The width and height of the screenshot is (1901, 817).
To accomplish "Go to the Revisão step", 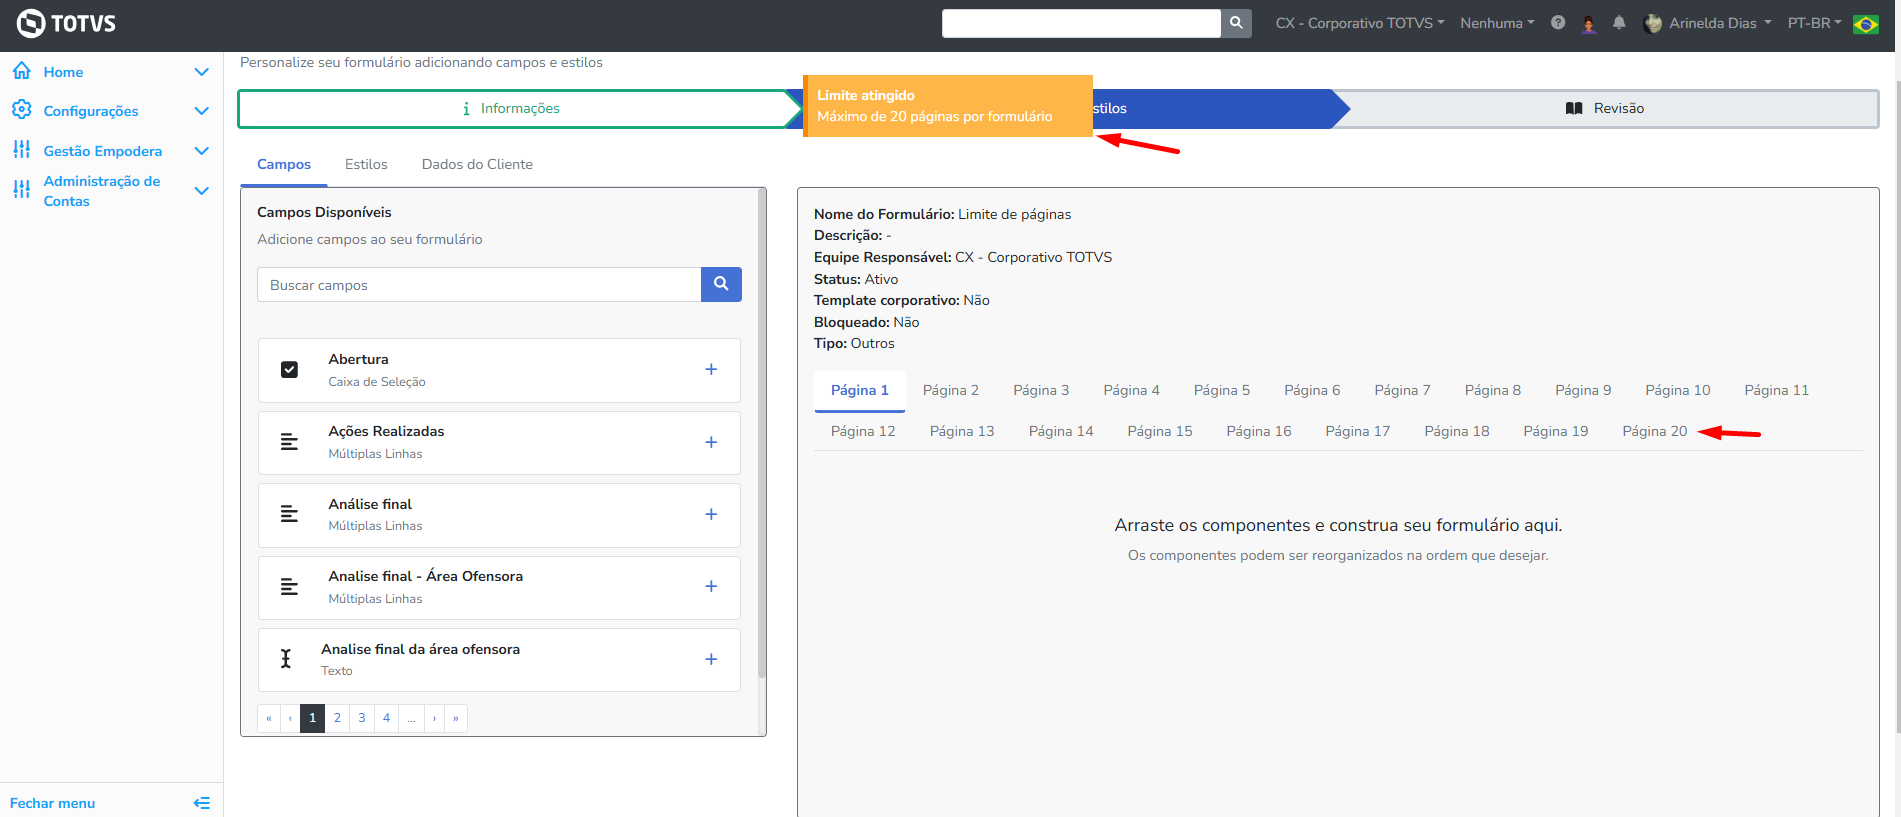I will tap(1606, 108).
